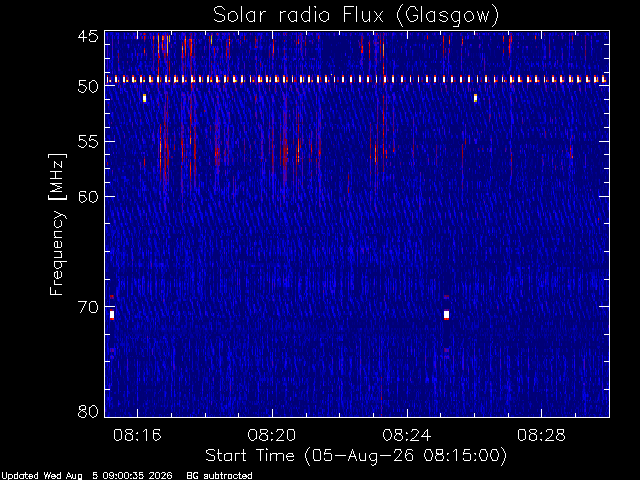Select the "Frequency [MHz]" y-axis label

pyautogui.click(x=57, y=224)
